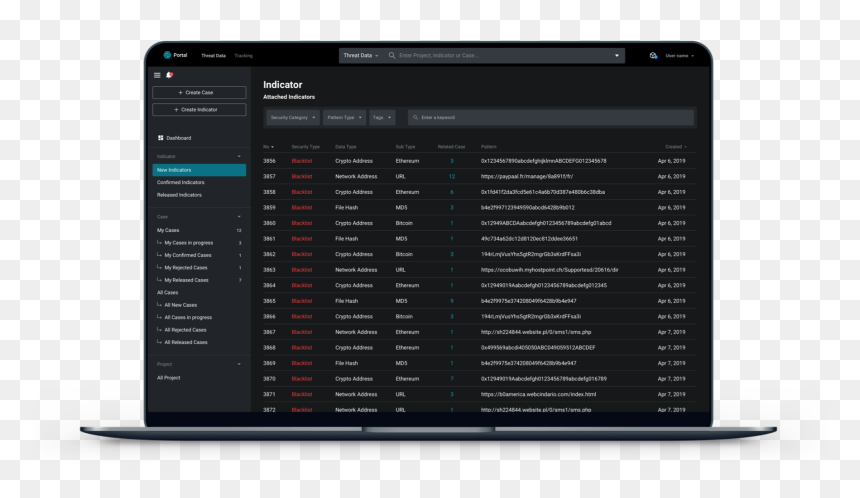The height and width of the screenshot is (498, 860).
Task: Open related case count 12 for row 3857
Action: (452, 177)
